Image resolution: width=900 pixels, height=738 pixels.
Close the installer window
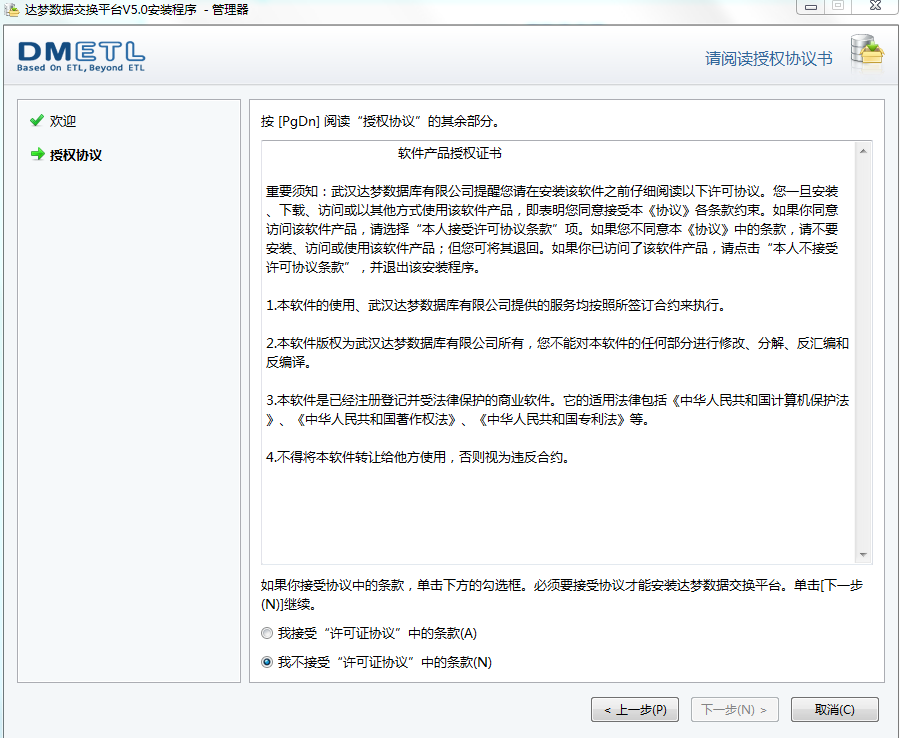[875, 6]
